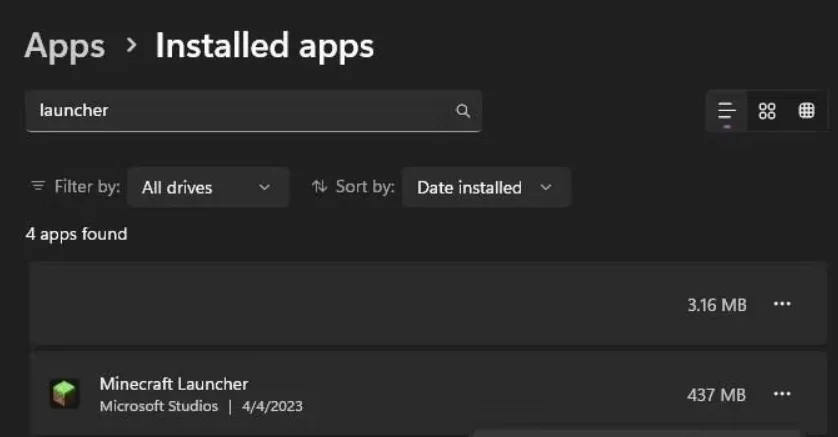Image resolution: width=838 pixels, height=437 pixels.
Task: Click the filter lines icon
Action: pyautogui.click(x=38, y=186)
